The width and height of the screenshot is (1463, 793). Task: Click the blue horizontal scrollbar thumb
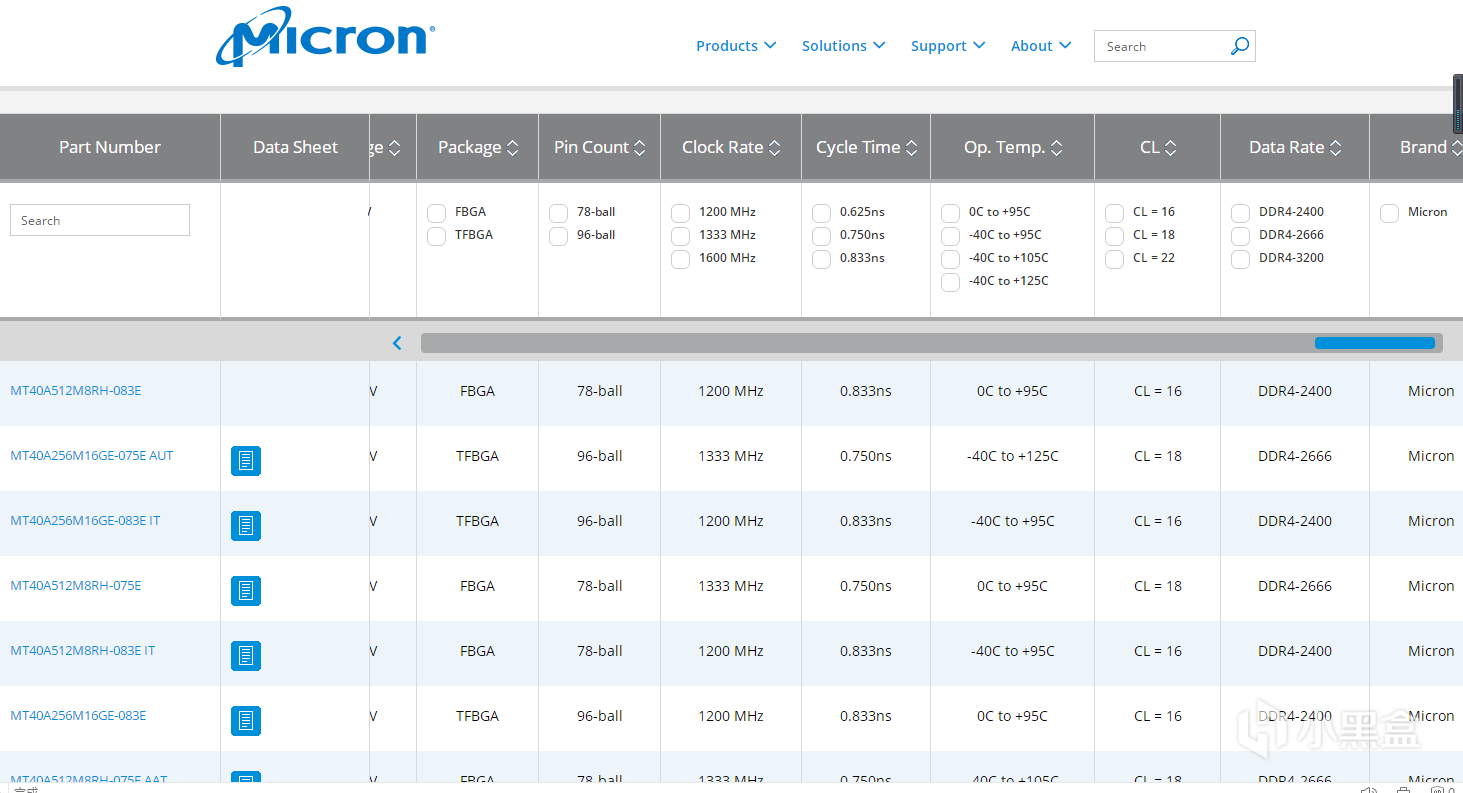[1374, 343]
